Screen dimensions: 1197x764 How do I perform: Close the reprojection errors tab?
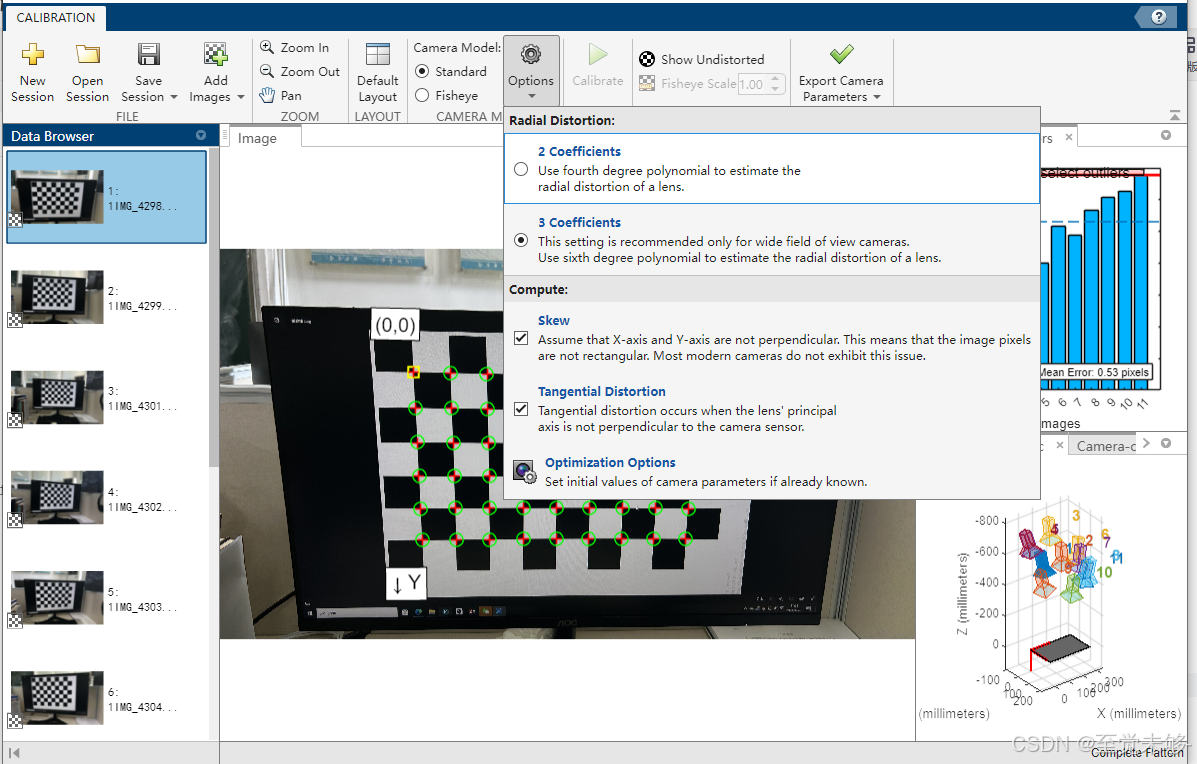(1069, 137)
